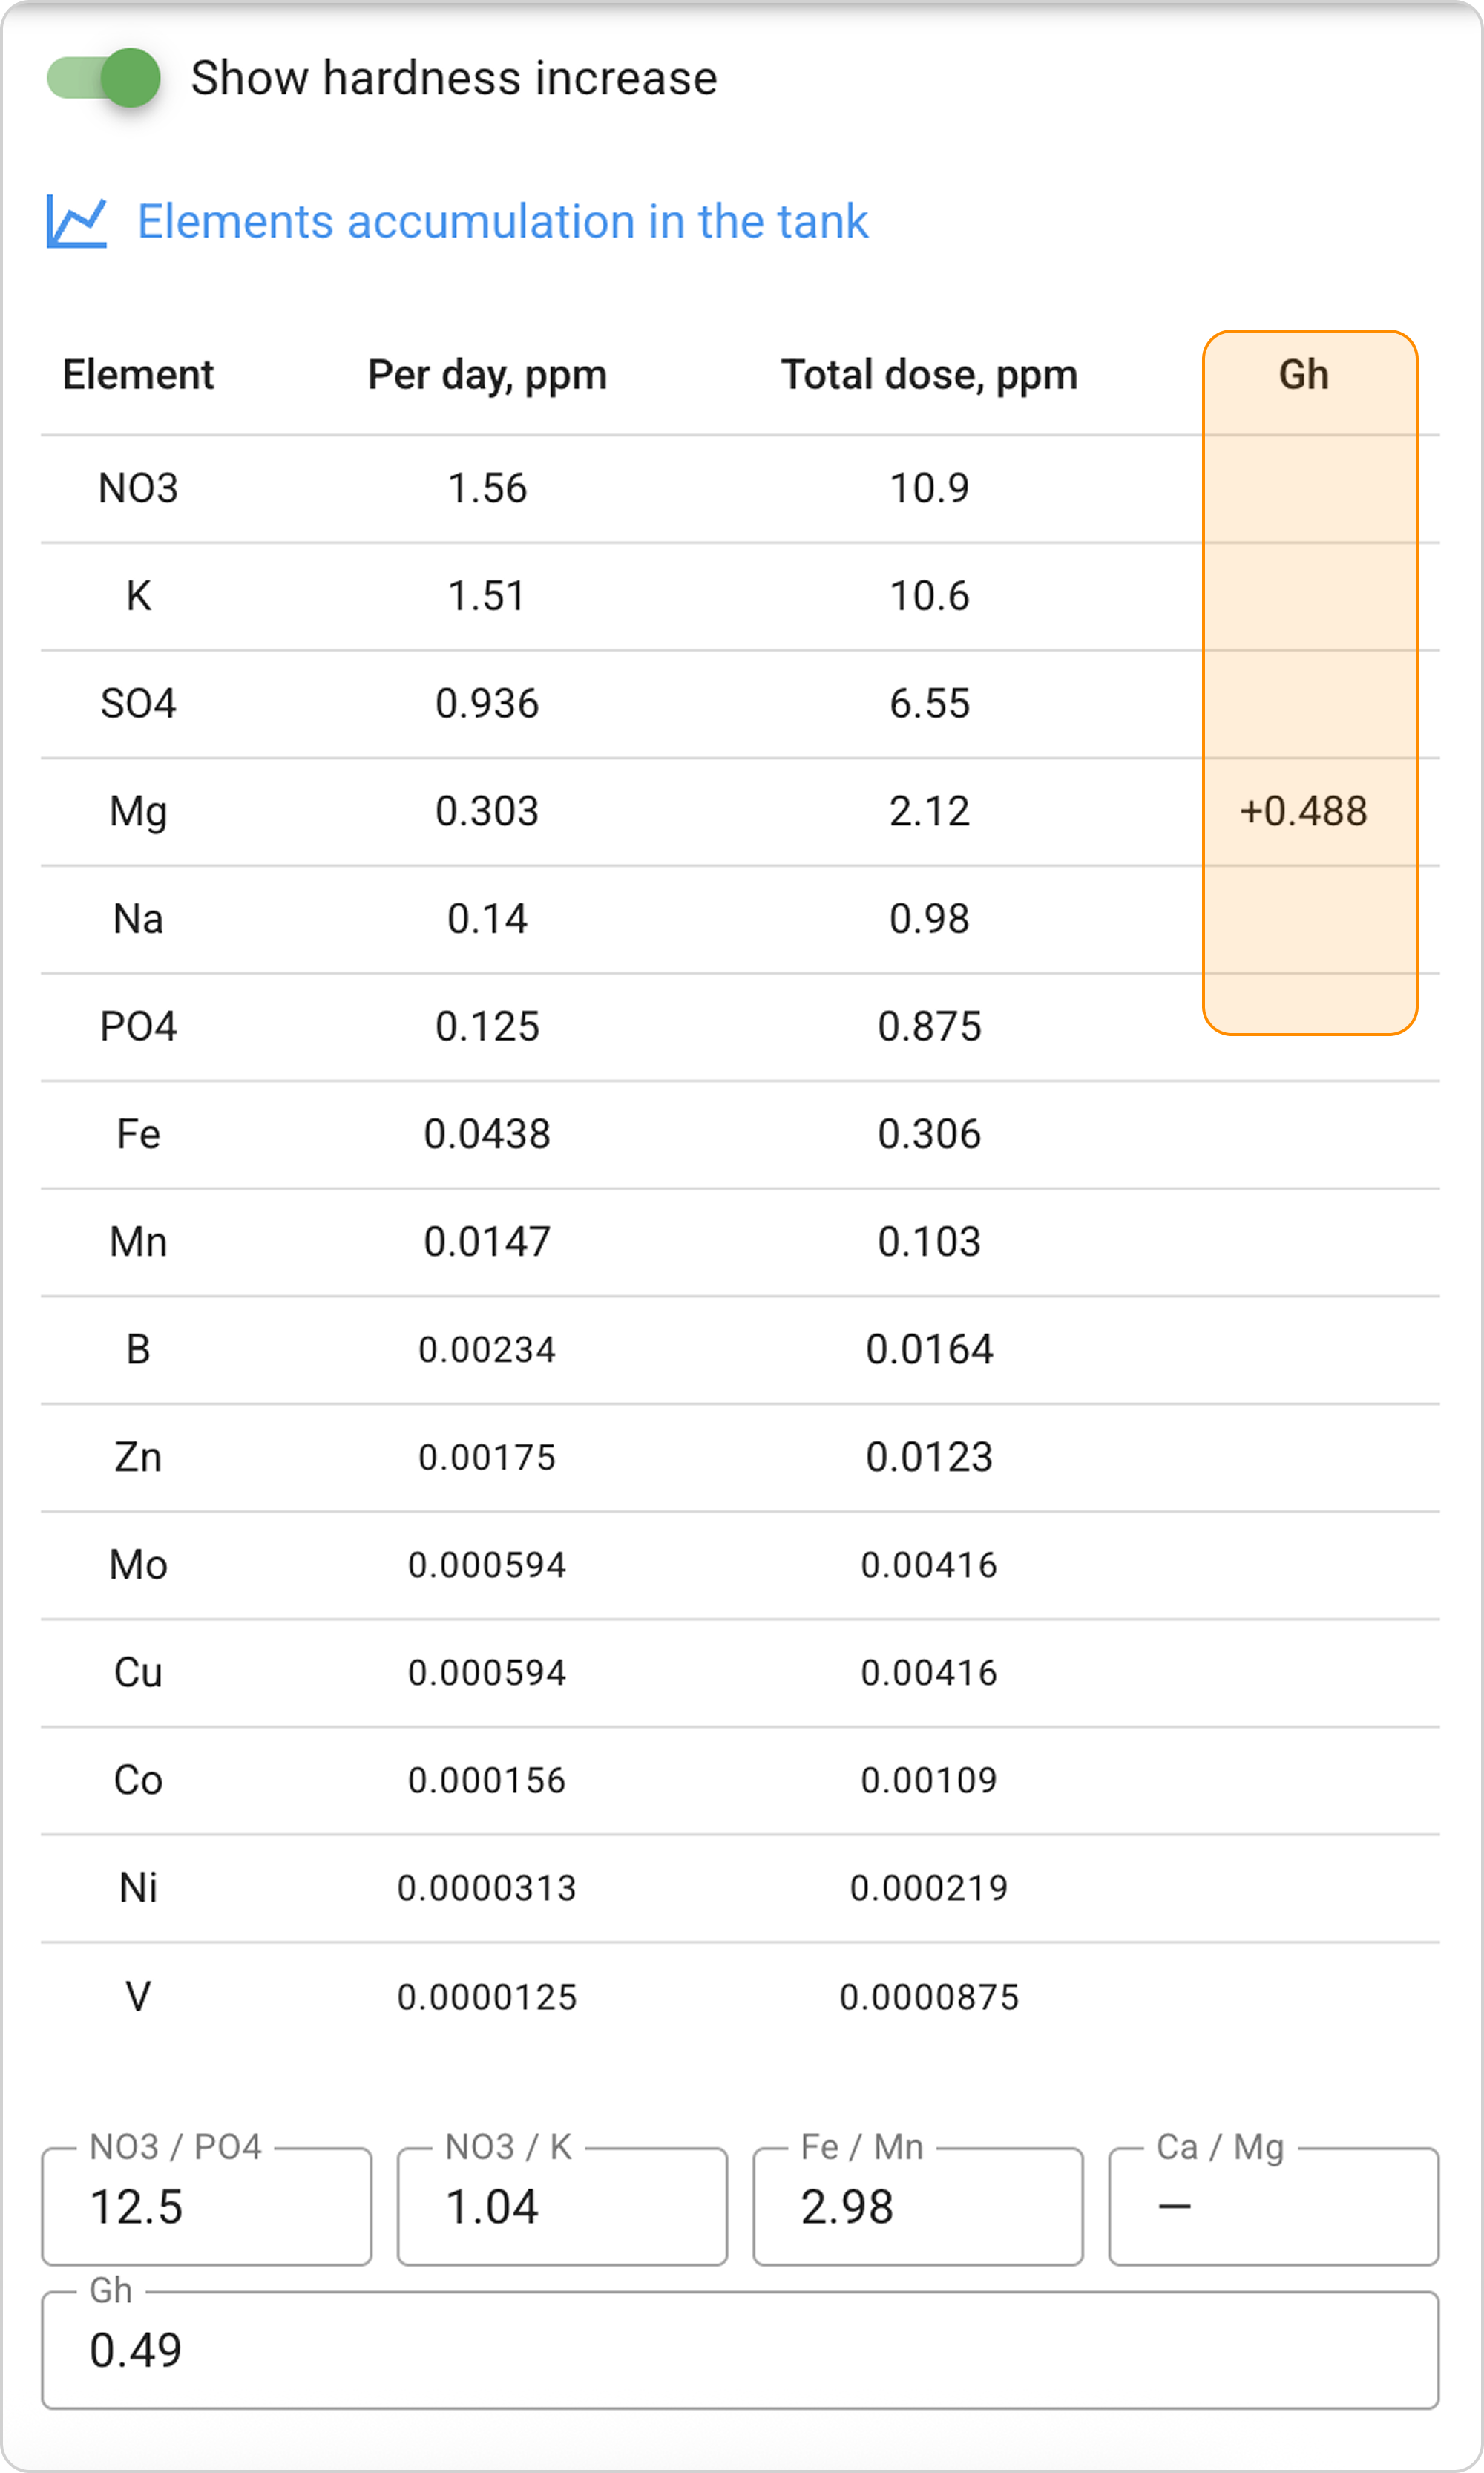Click the PO4 per day value 0.125

tap(487, 1027)
